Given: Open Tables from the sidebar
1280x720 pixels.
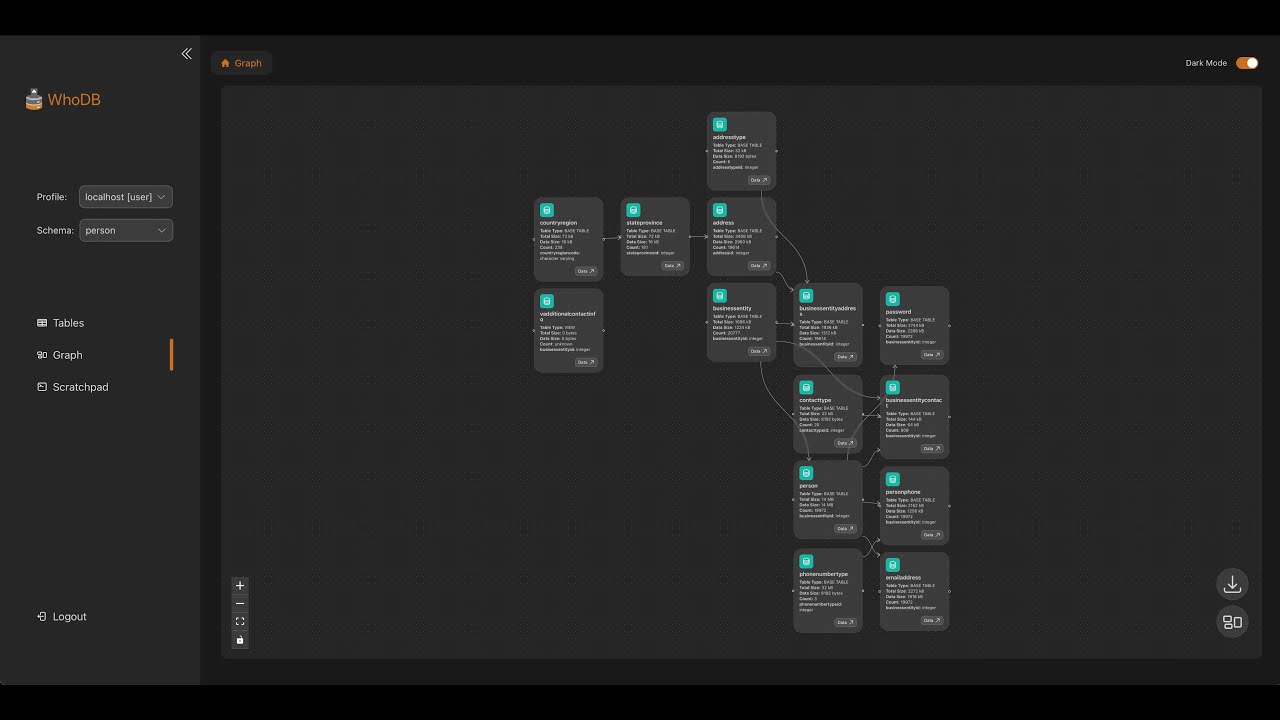Looking at the screenshot, I should pyautogui.click(x=68, y=323).
